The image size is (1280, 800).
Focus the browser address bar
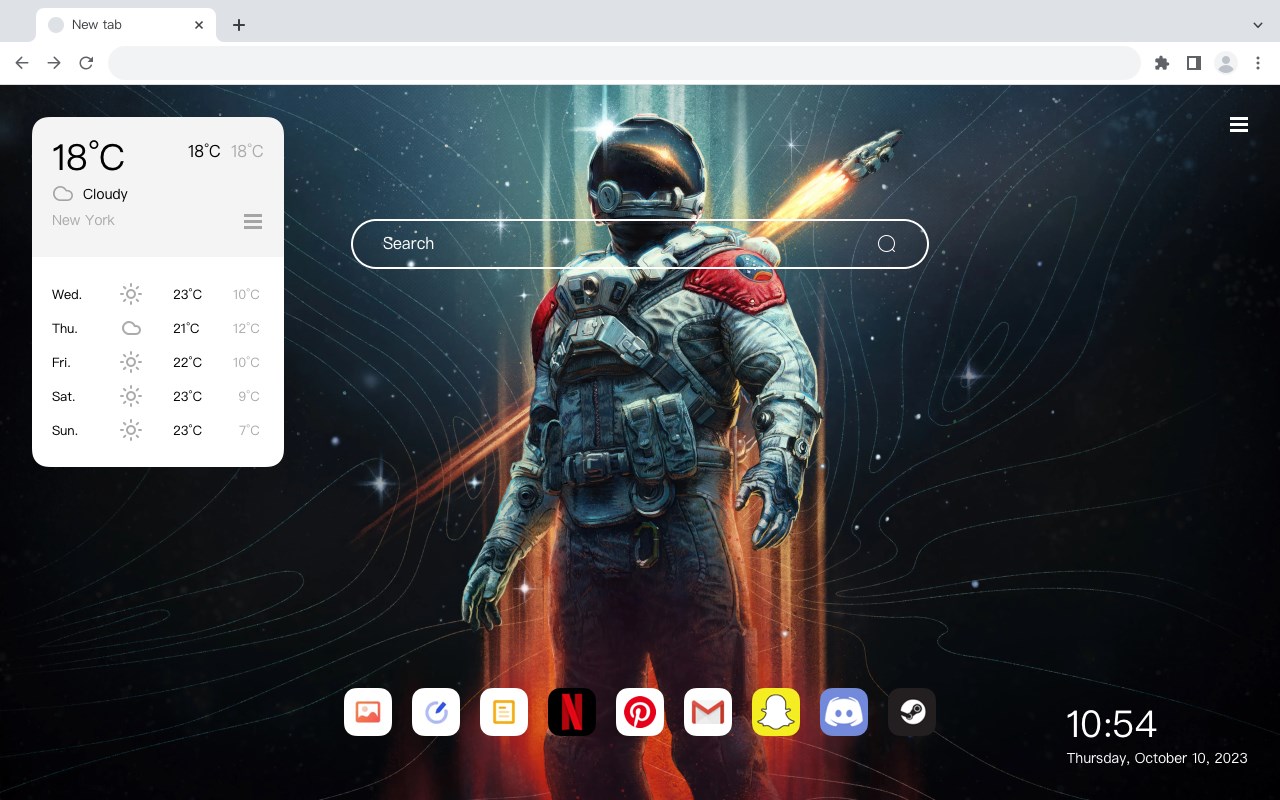(x=624, y=63)
